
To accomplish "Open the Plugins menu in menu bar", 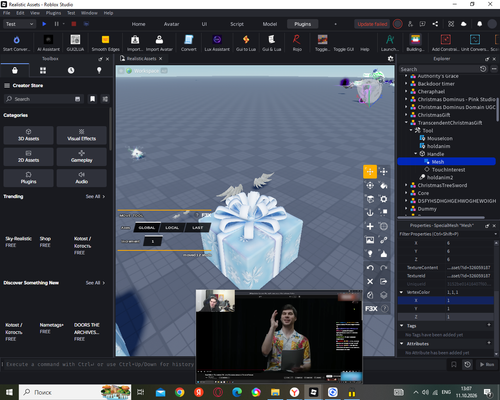I will pyautogui.click(x=53, y=13).
